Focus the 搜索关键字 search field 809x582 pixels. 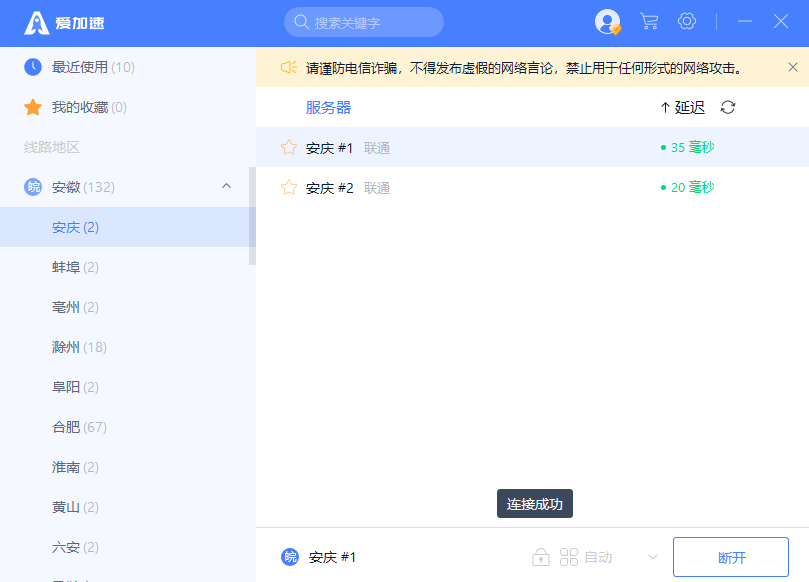tap(364, 22)
